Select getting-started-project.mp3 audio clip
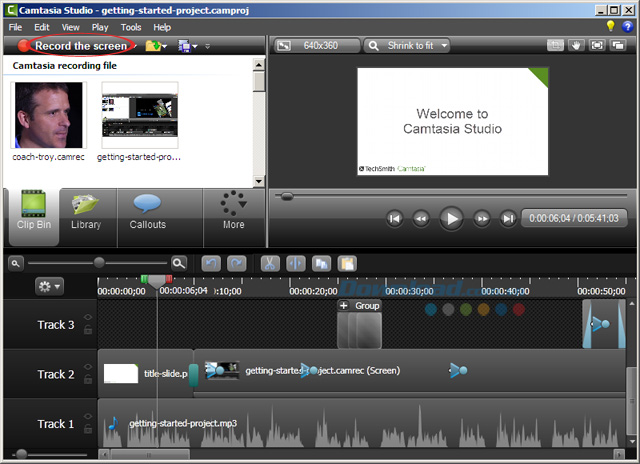The width and height of the screenshot is (640, 464). tap(362, 424)
